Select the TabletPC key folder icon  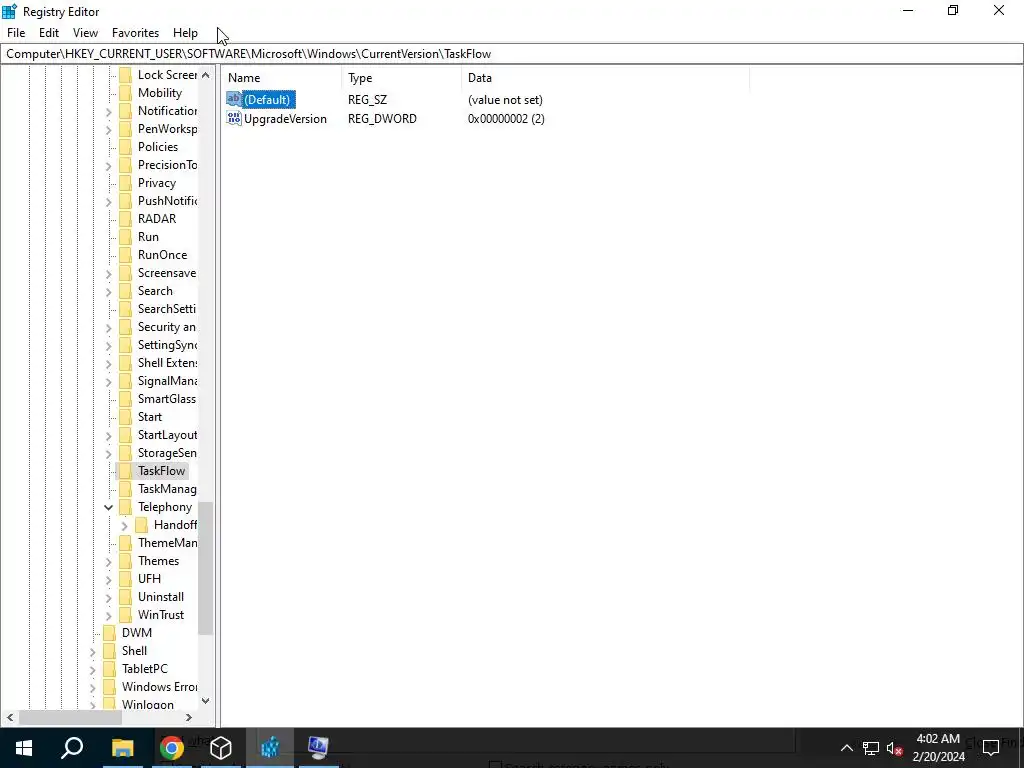coord(110,669)
